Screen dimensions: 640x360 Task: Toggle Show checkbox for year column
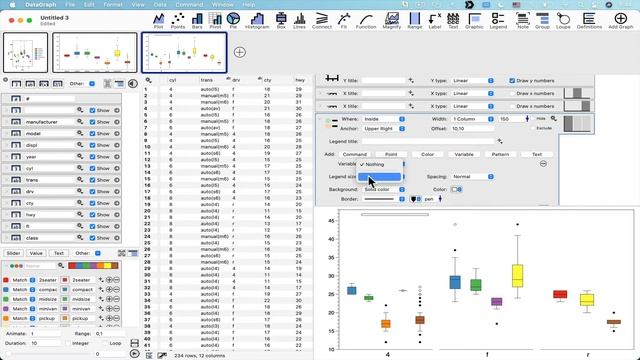92,157
